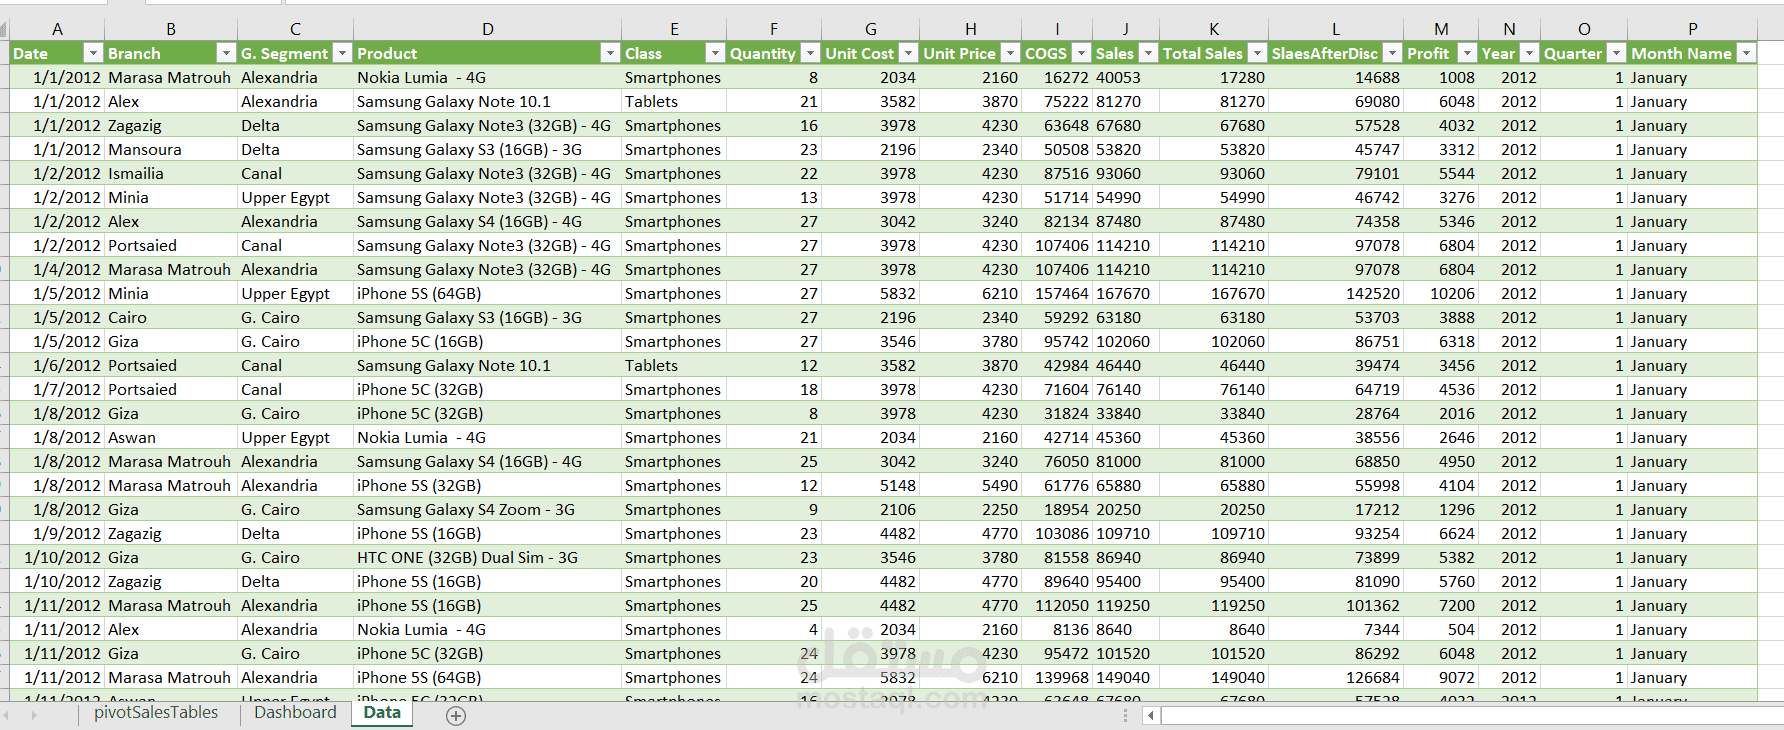Viewport: 1784px width, 730px height.
Task: Open the Unit Cost filter dropdown
Action: coord(908,53)
